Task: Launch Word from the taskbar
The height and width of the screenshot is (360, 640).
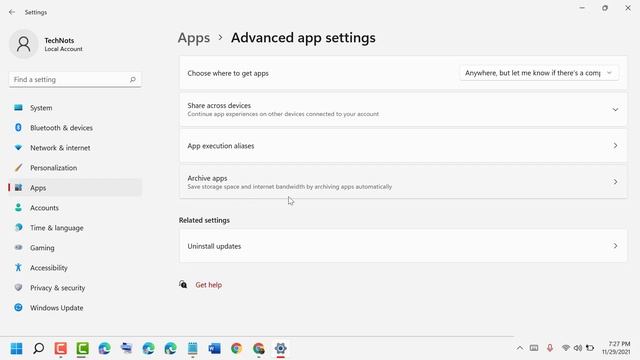Action: (x=214, y=348)
